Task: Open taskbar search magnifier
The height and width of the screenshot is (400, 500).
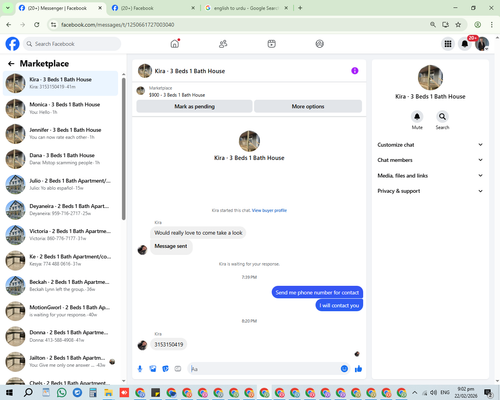Action: coord(28,393)
